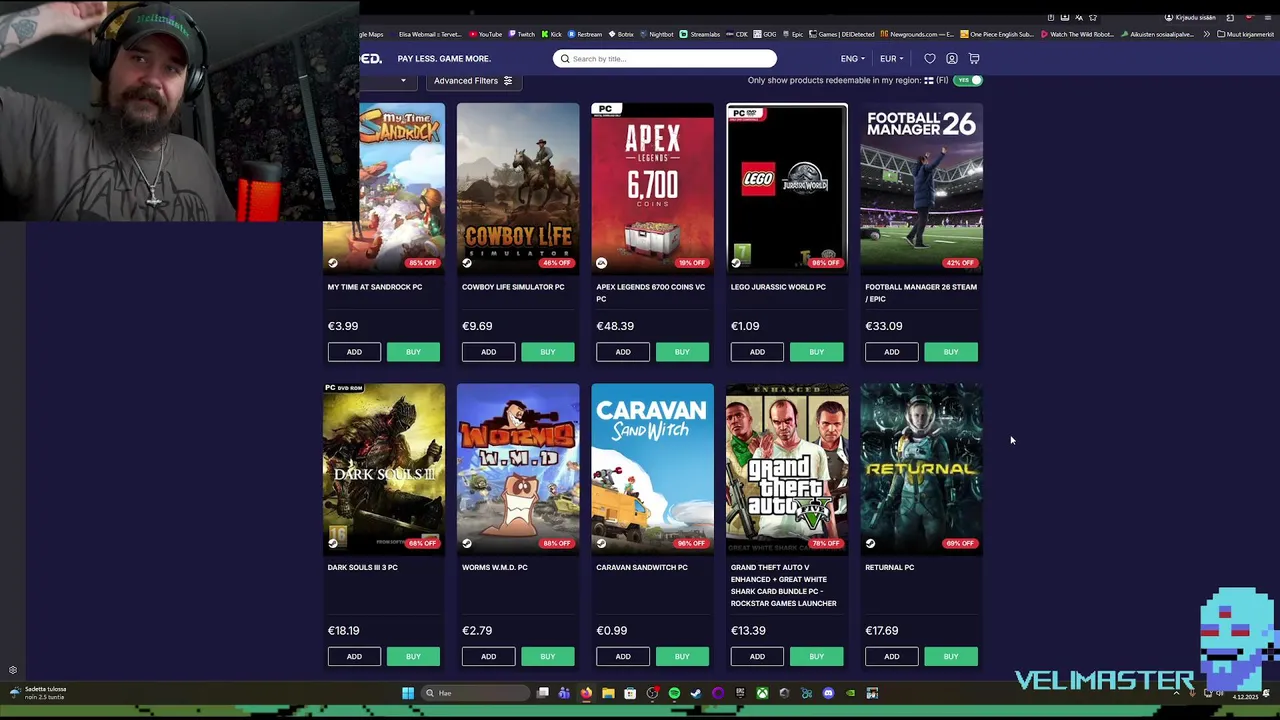The image size is (1280, 720).
Task: Click Kirjaudu sisään sign-in button
Action: coord(1191,17)
